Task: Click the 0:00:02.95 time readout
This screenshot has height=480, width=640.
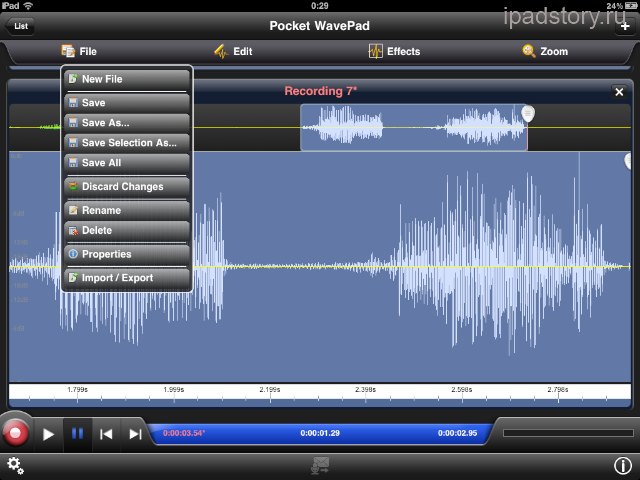Action: click(x=458, y=433)
